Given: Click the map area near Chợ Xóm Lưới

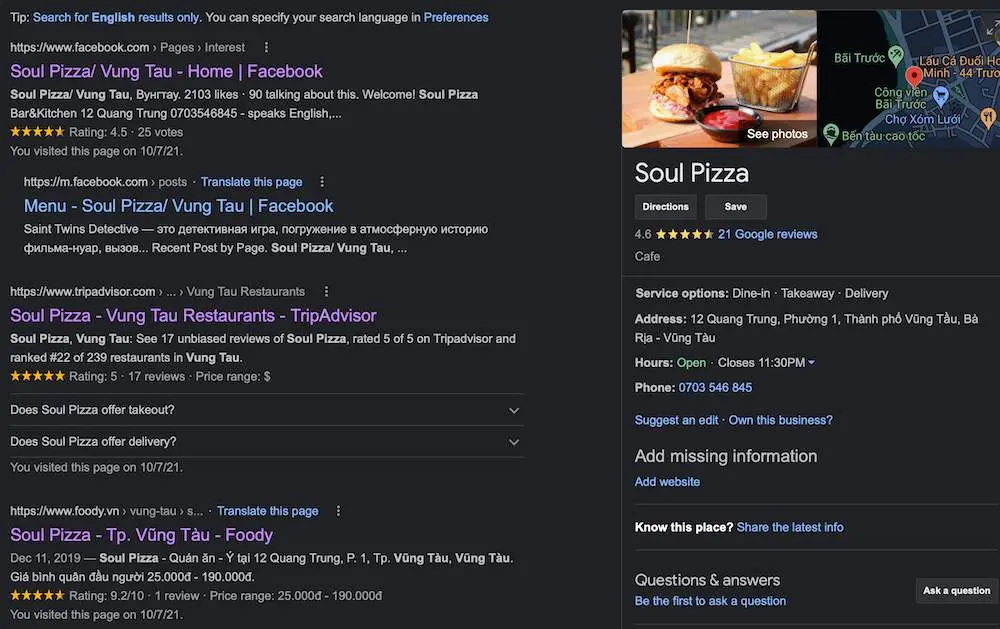Looking at the screenshot, I should click(922, 119).
